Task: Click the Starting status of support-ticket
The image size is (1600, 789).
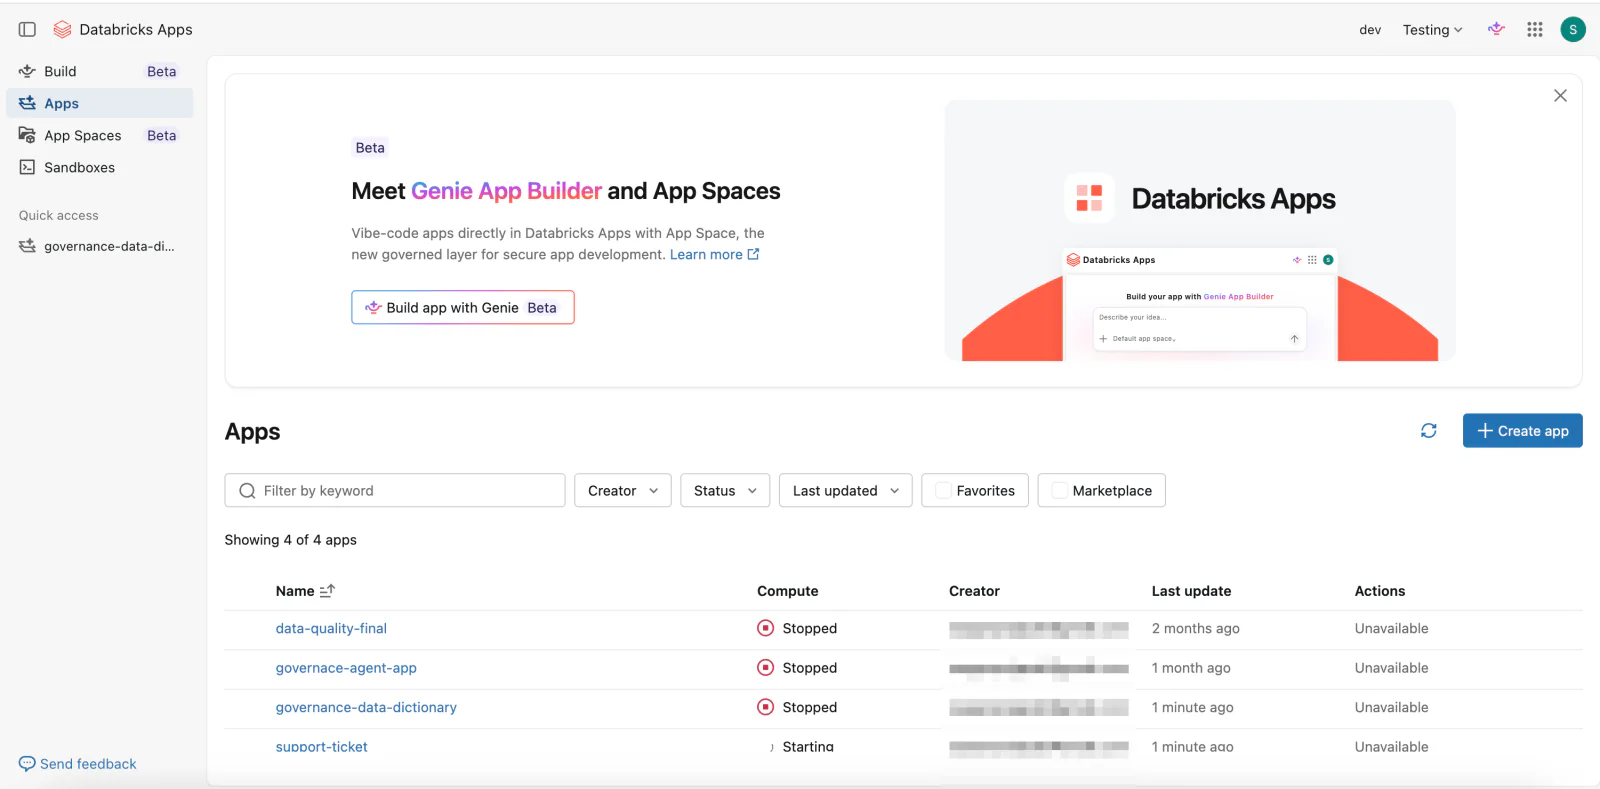Action: tap(808, 747)
